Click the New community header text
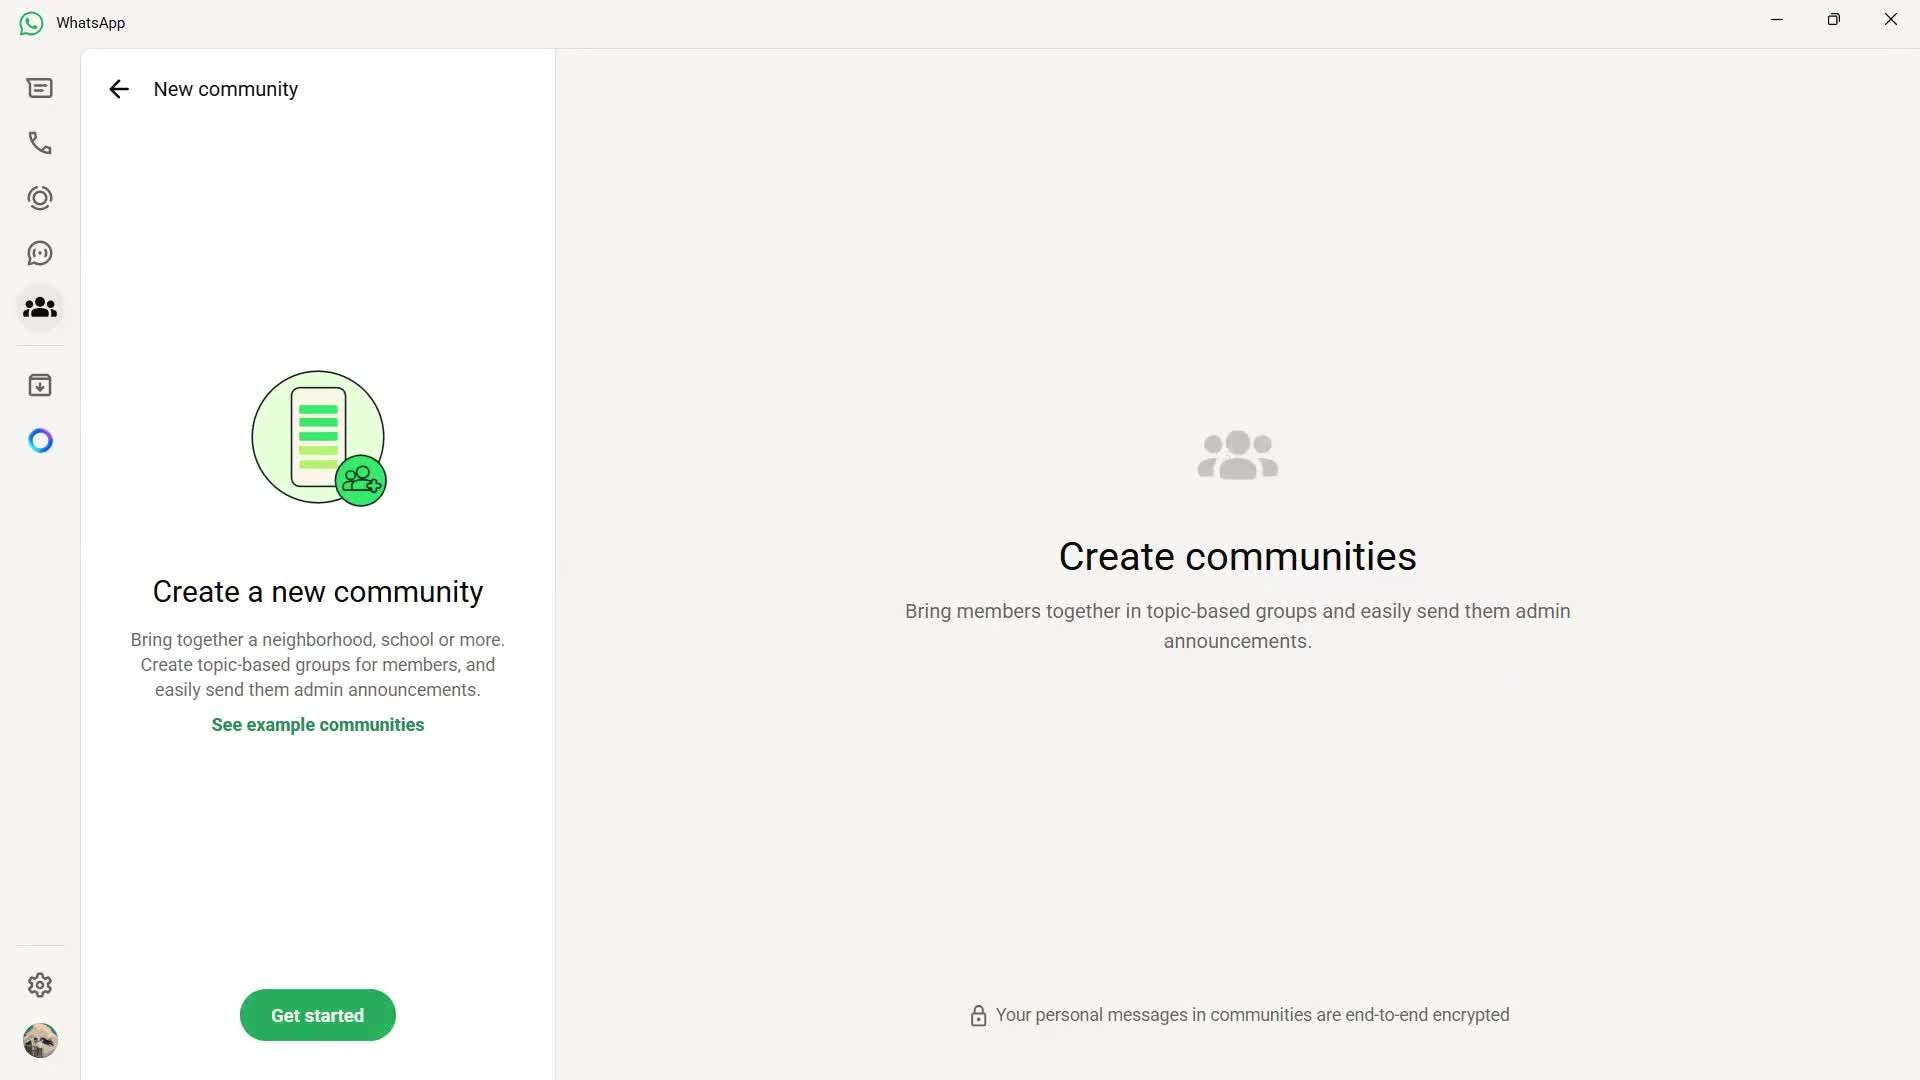1920x1080 pixels. 225,89
